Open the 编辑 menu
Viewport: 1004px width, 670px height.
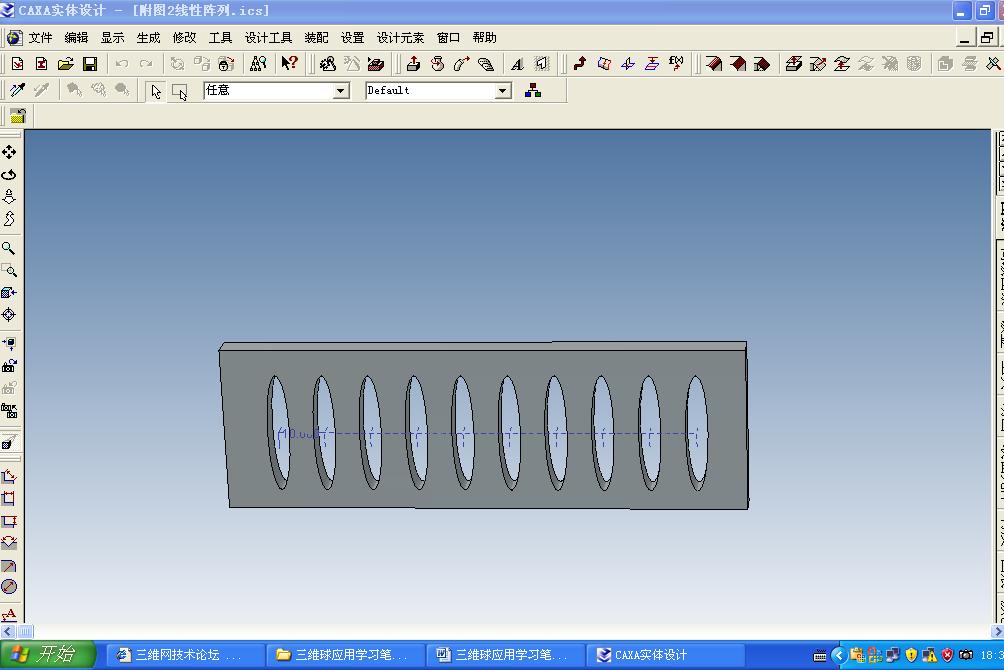tap(76, 38)
